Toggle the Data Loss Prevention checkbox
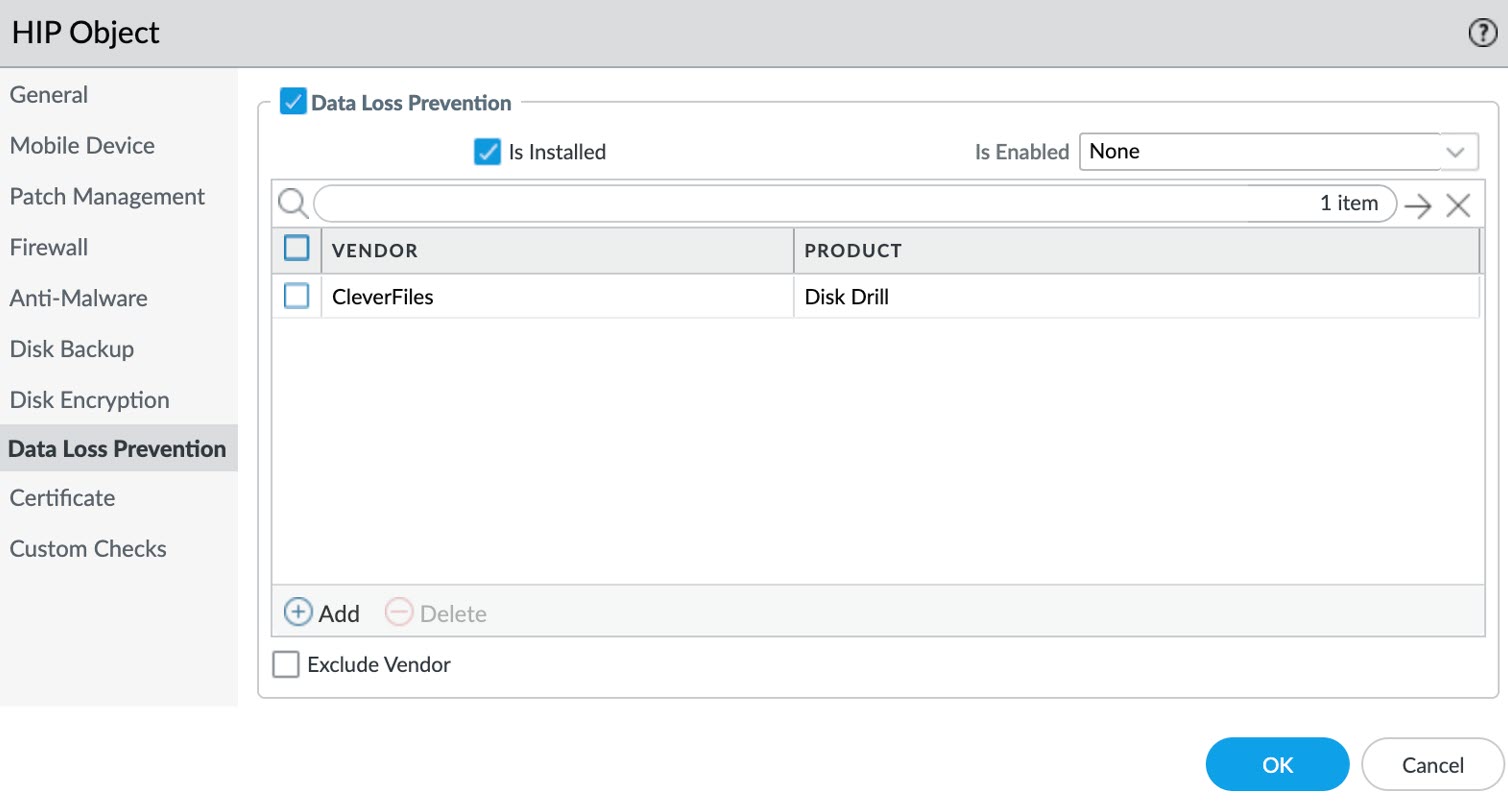Image resolution: width=1508 pixels, height=806 pixels. tap(293, 102)
